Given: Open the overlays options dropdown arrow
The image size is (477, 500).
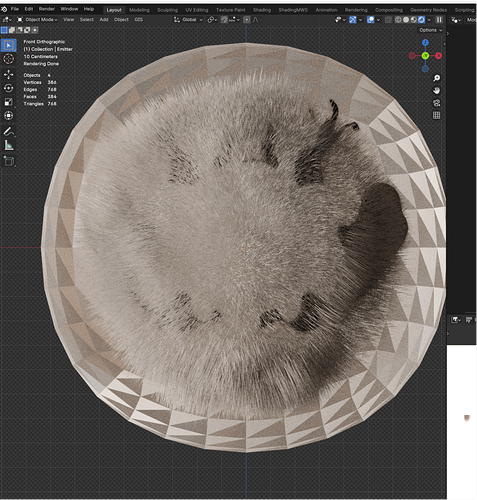Looking at the screenshot, I should point(378,20).
